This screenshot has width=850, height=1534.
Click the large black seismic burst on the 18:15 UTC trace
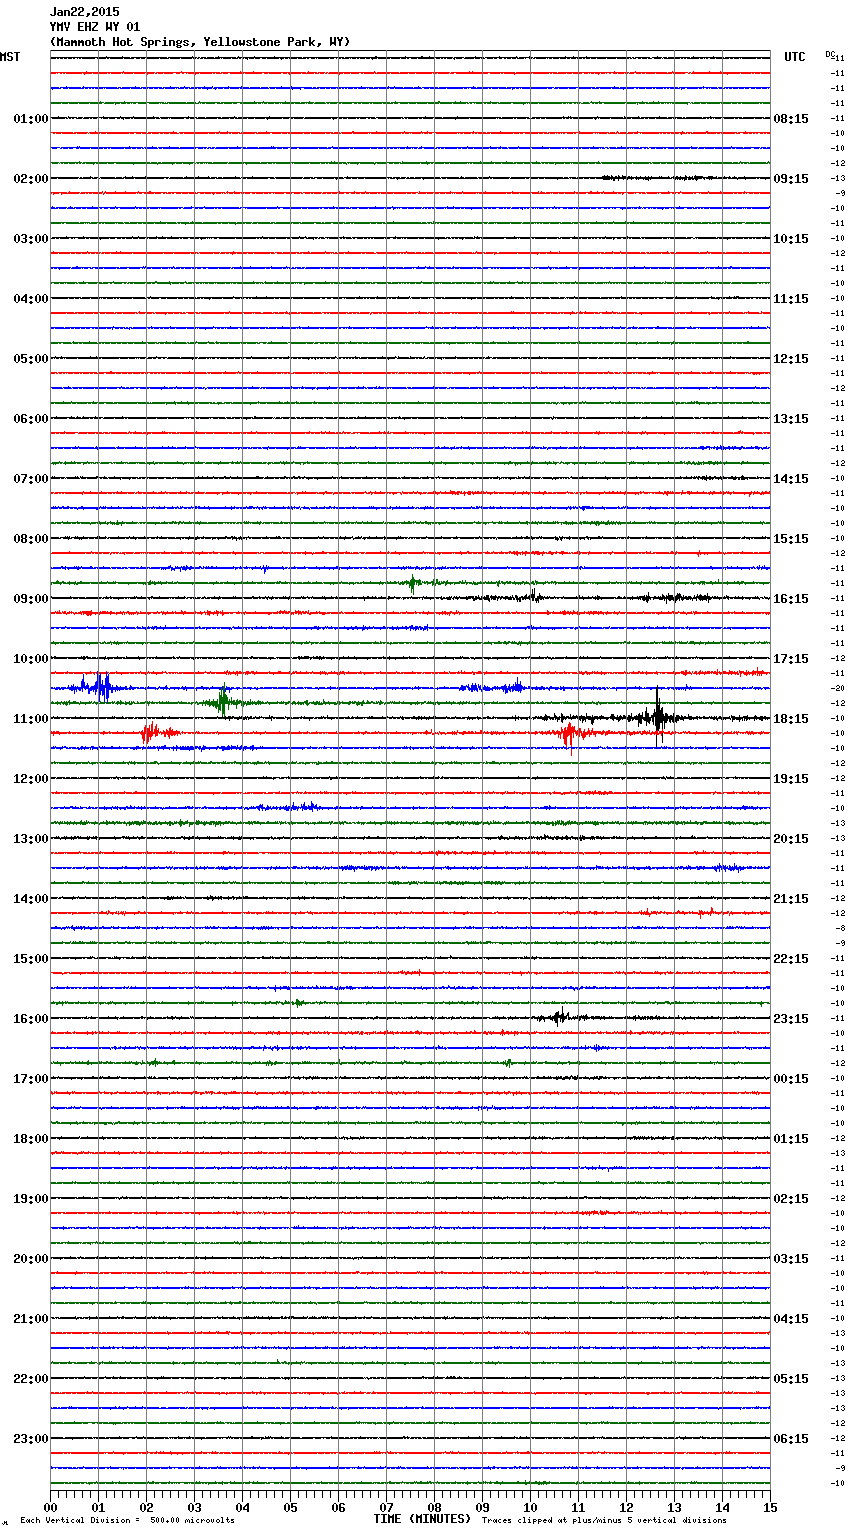(x=657, y=716)
